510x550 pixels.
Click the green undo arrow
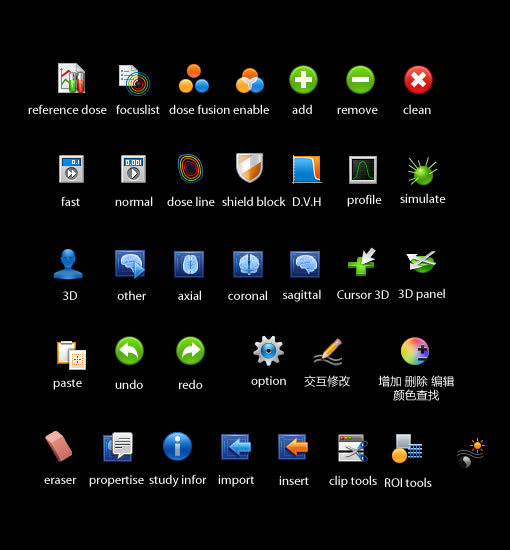[129, 351]
